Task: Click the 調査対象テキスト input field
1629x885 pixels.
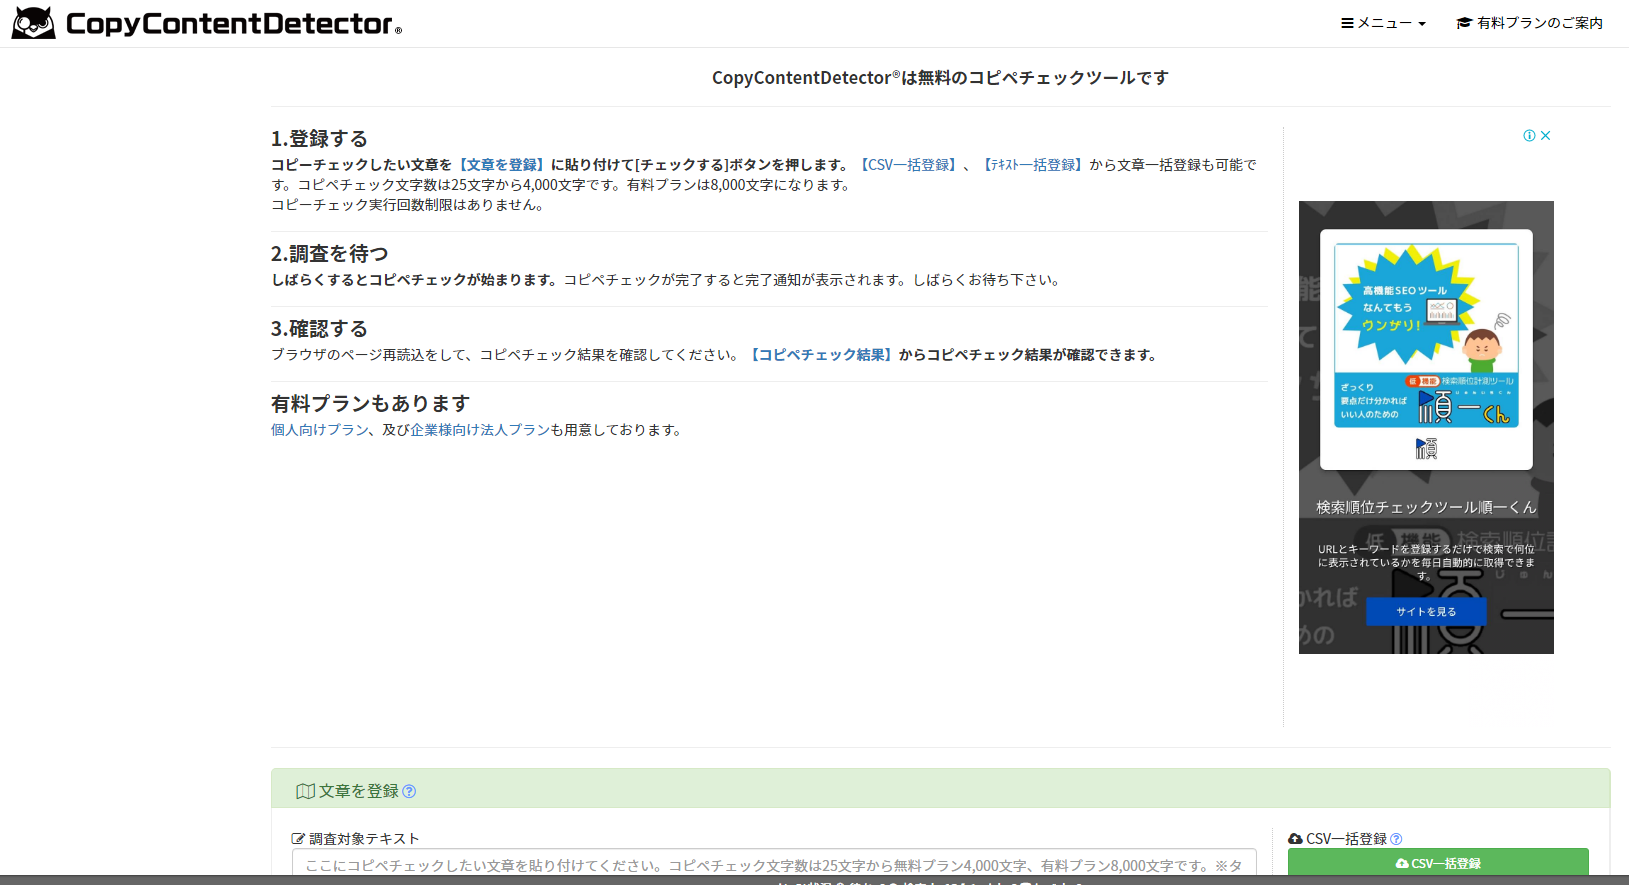Action: point(774,864)
